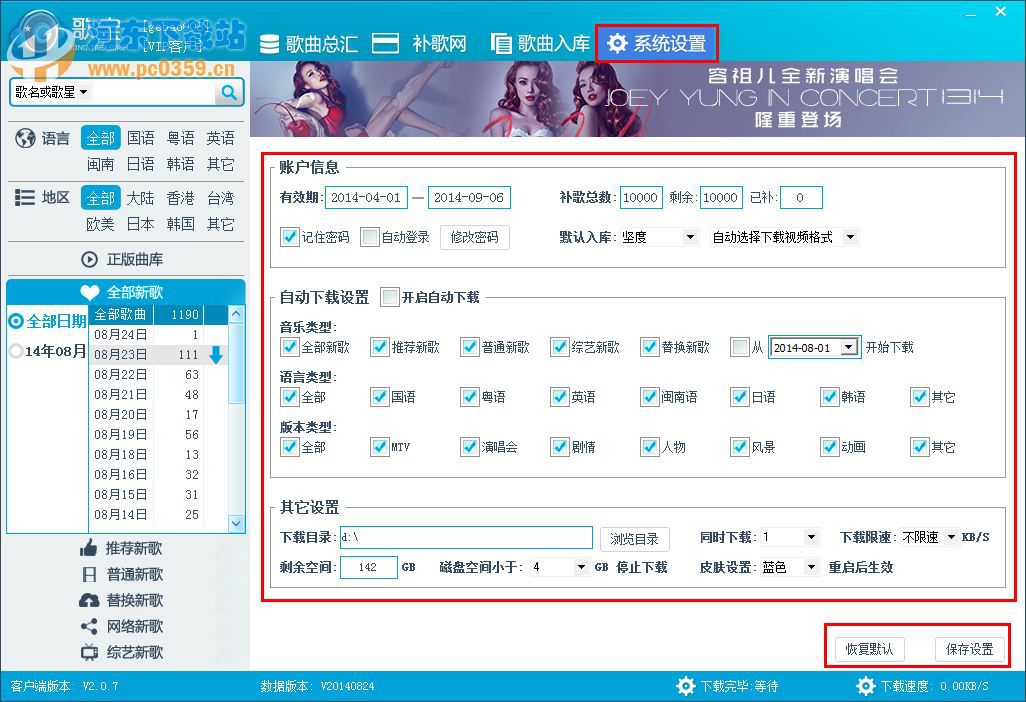Enable the 开启自动下载 checkbox
This screenshot has width=1026, height=702.
click(389, 297)
